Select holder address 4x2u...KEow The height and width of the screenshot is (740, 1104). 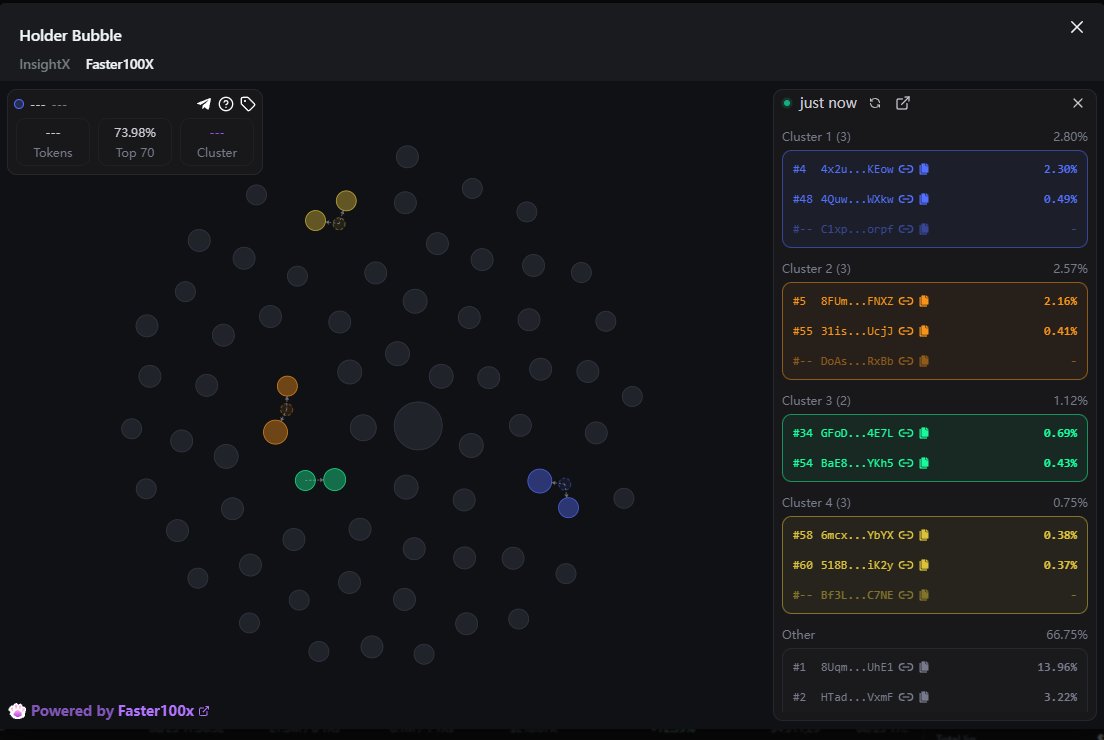[857, 169]
